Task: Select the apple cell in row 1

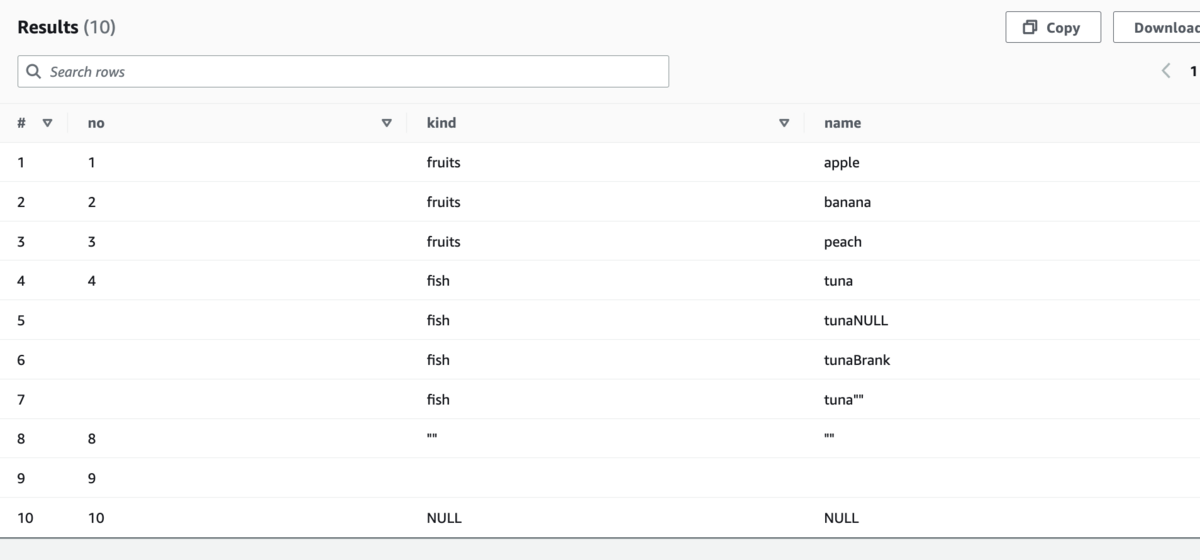Action: (x=841, y=162)
